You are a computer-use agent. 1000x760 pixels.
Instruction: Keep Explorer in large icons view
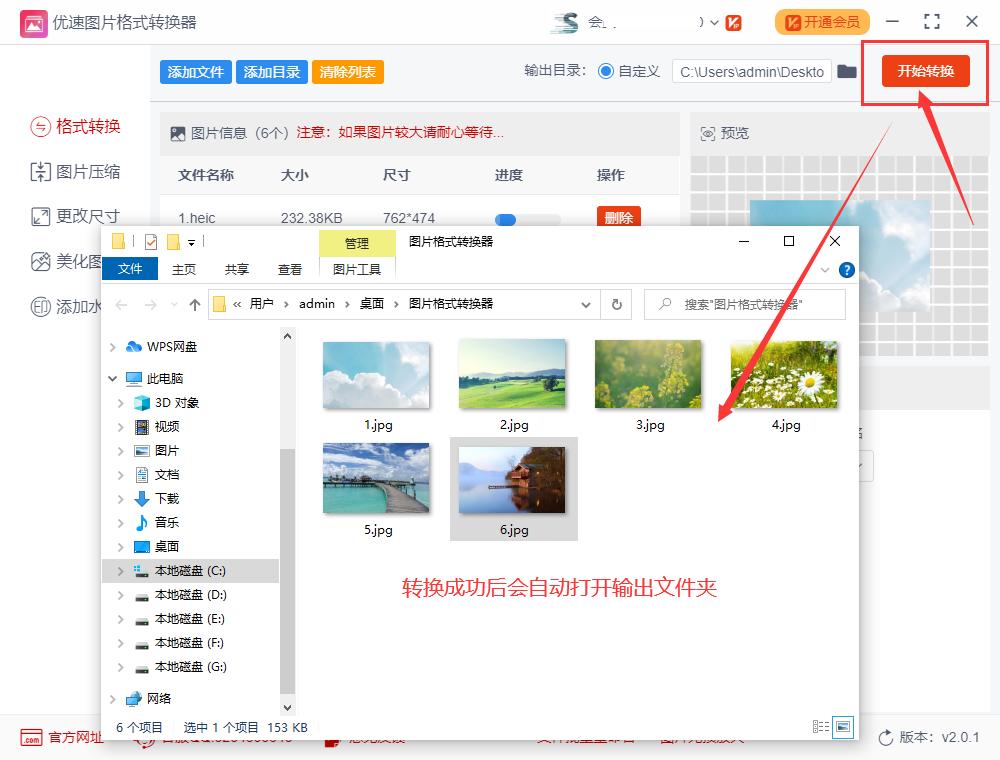[843, 727]
